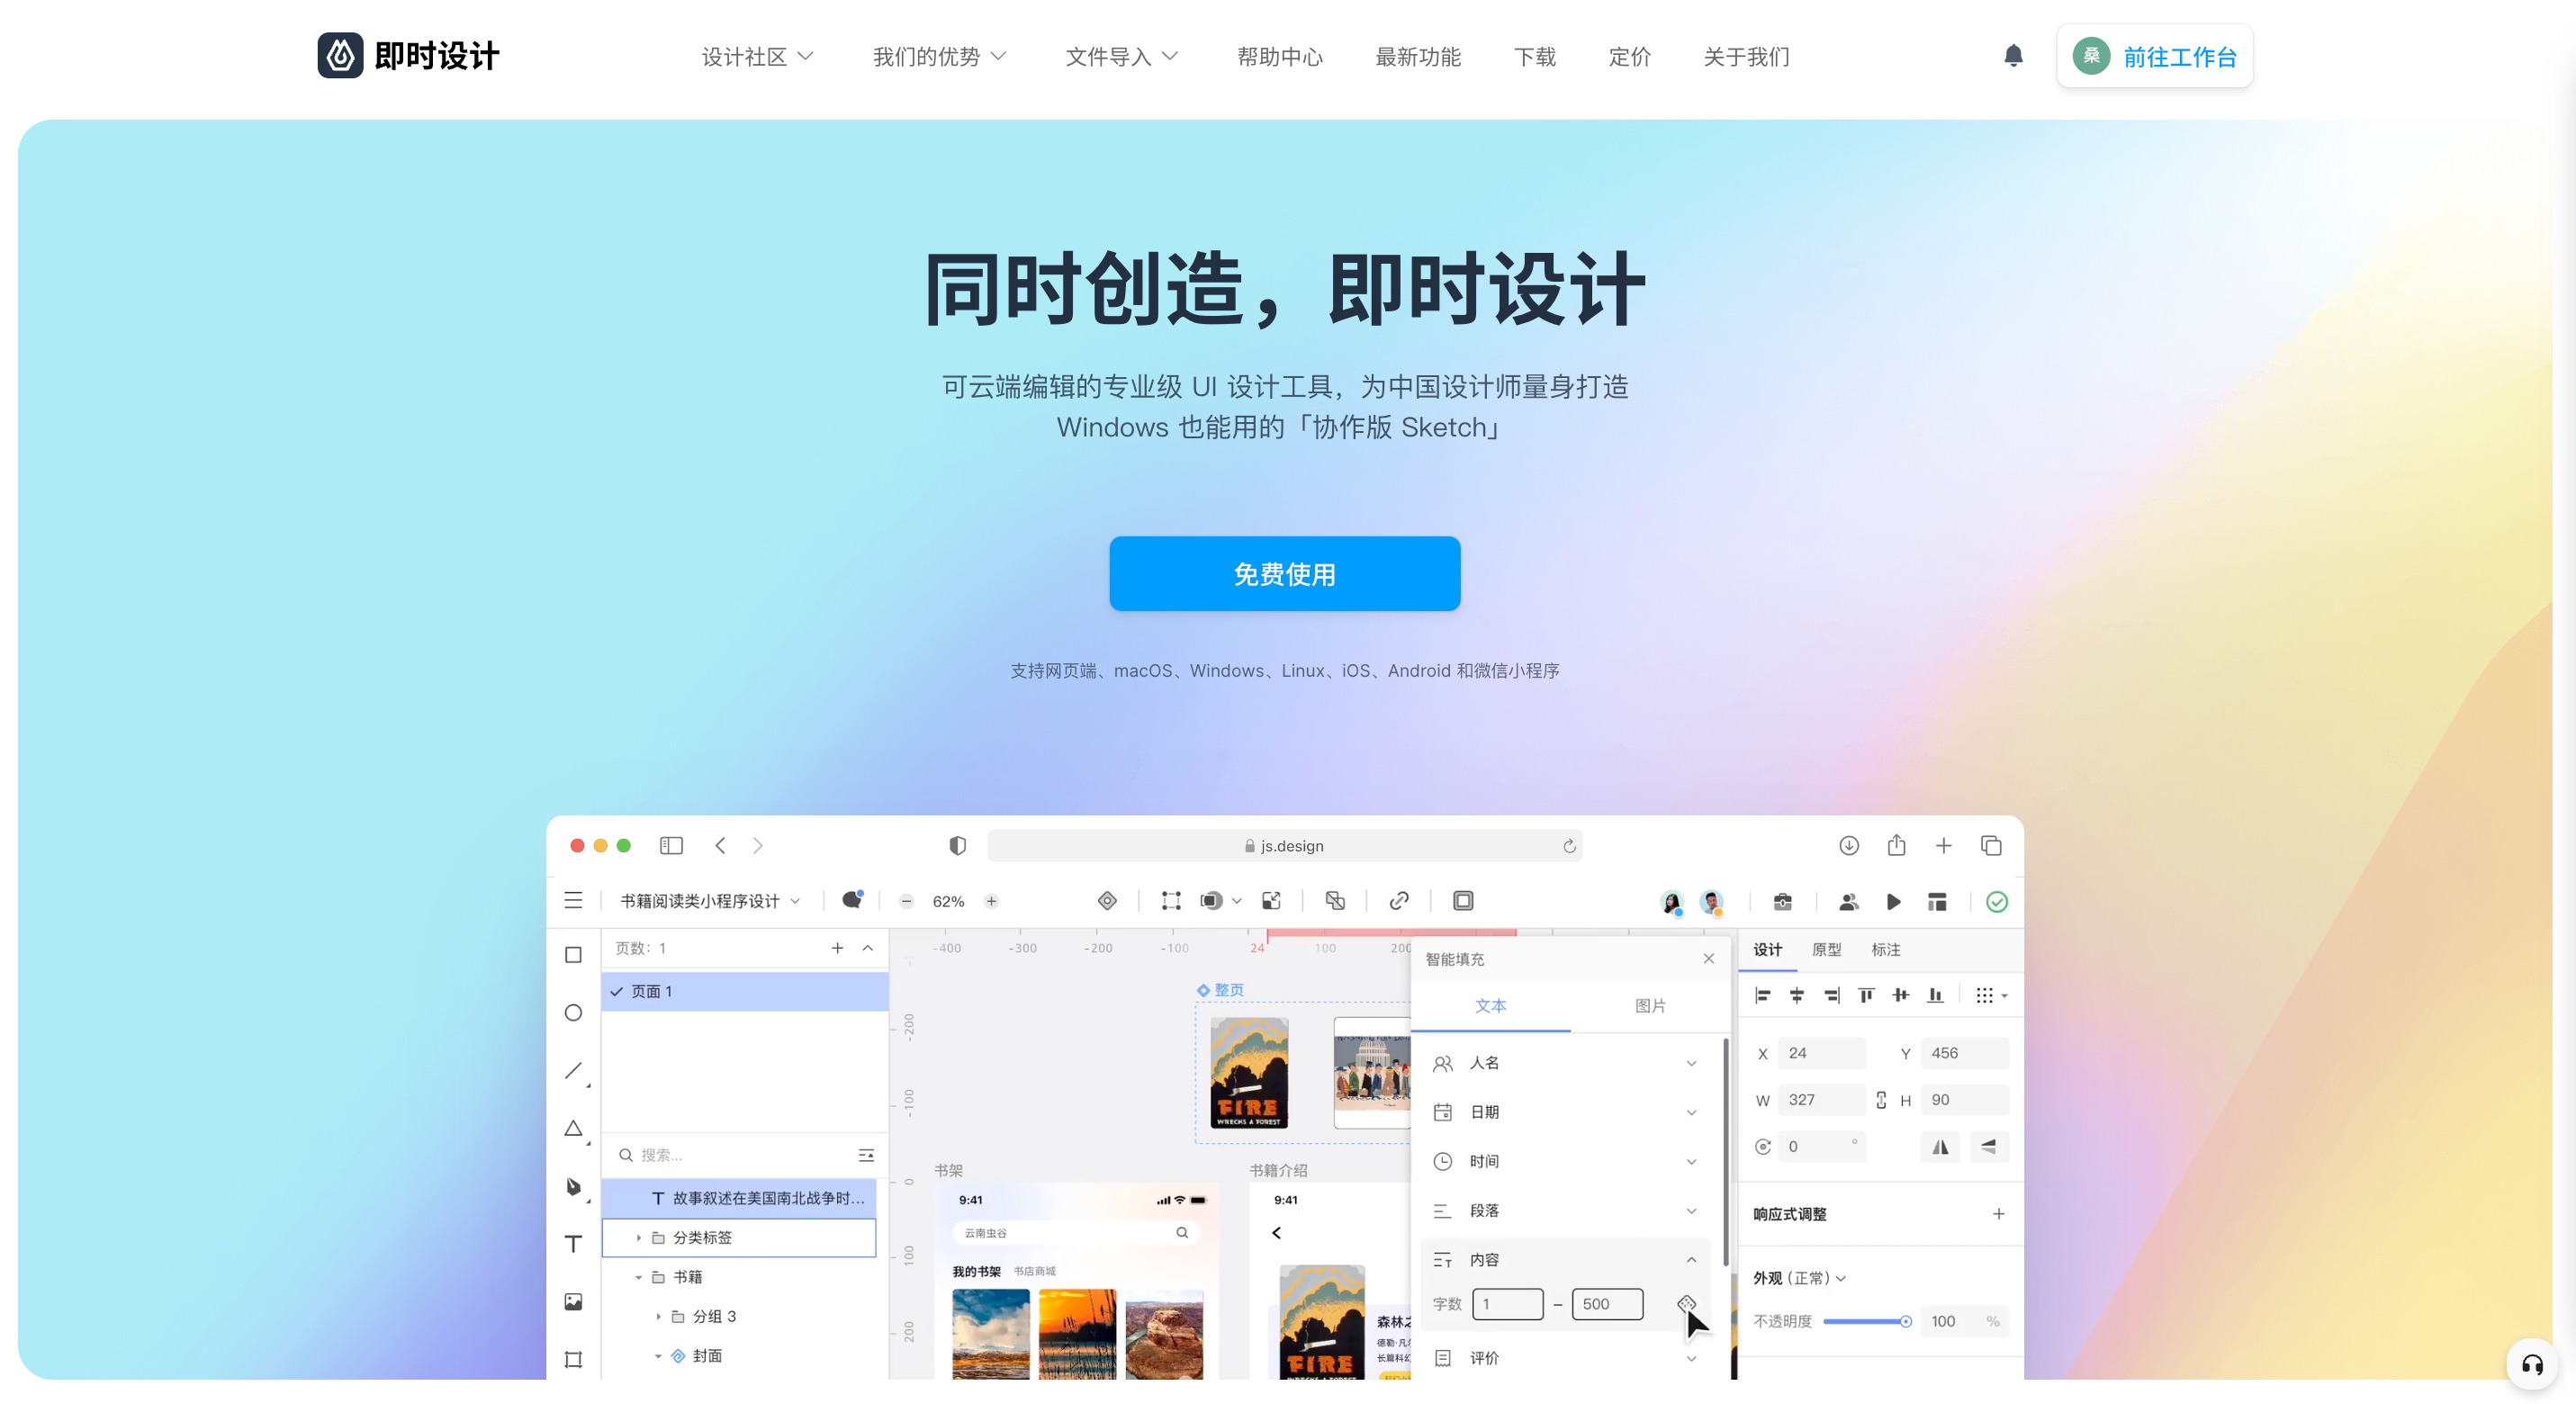Select the Line tool in left toolbar
This screenshot has height=1404, width=2576.
[573, 1070]
